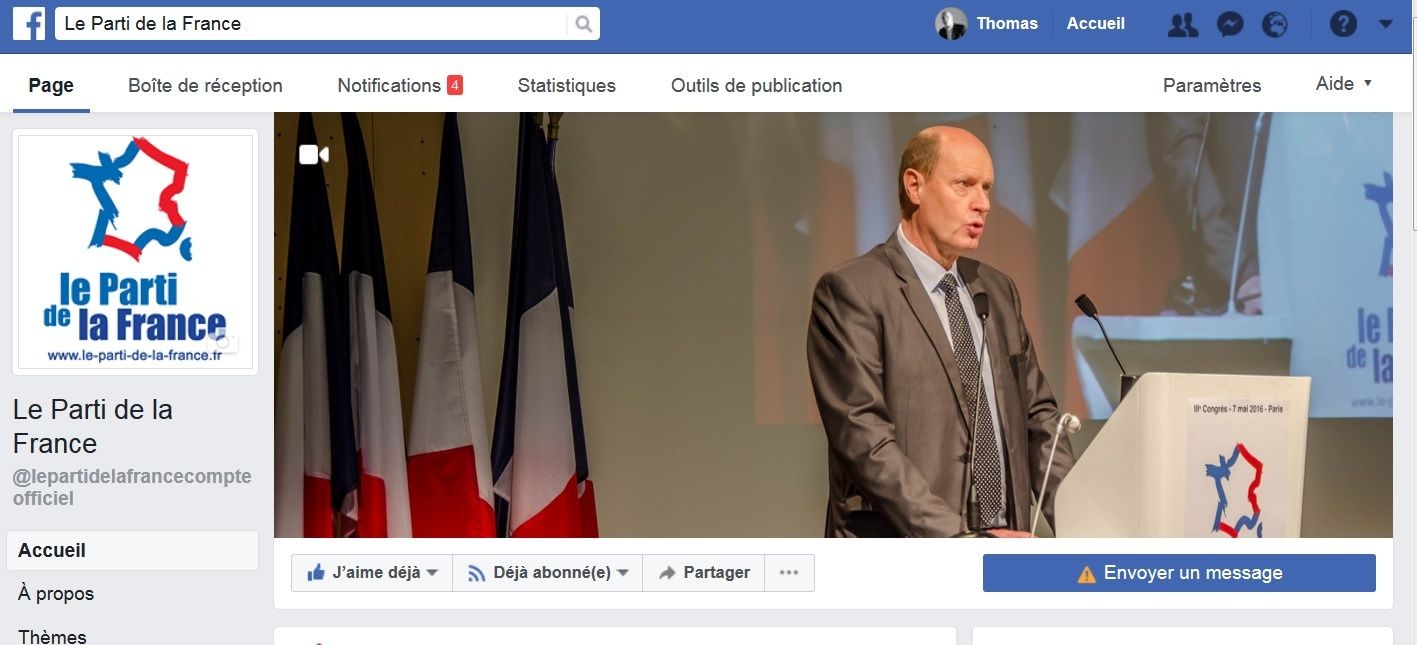Expand the account menu arrow in top bar
This screenshot has width=1417, height=645.
(x=1386, y=24)
